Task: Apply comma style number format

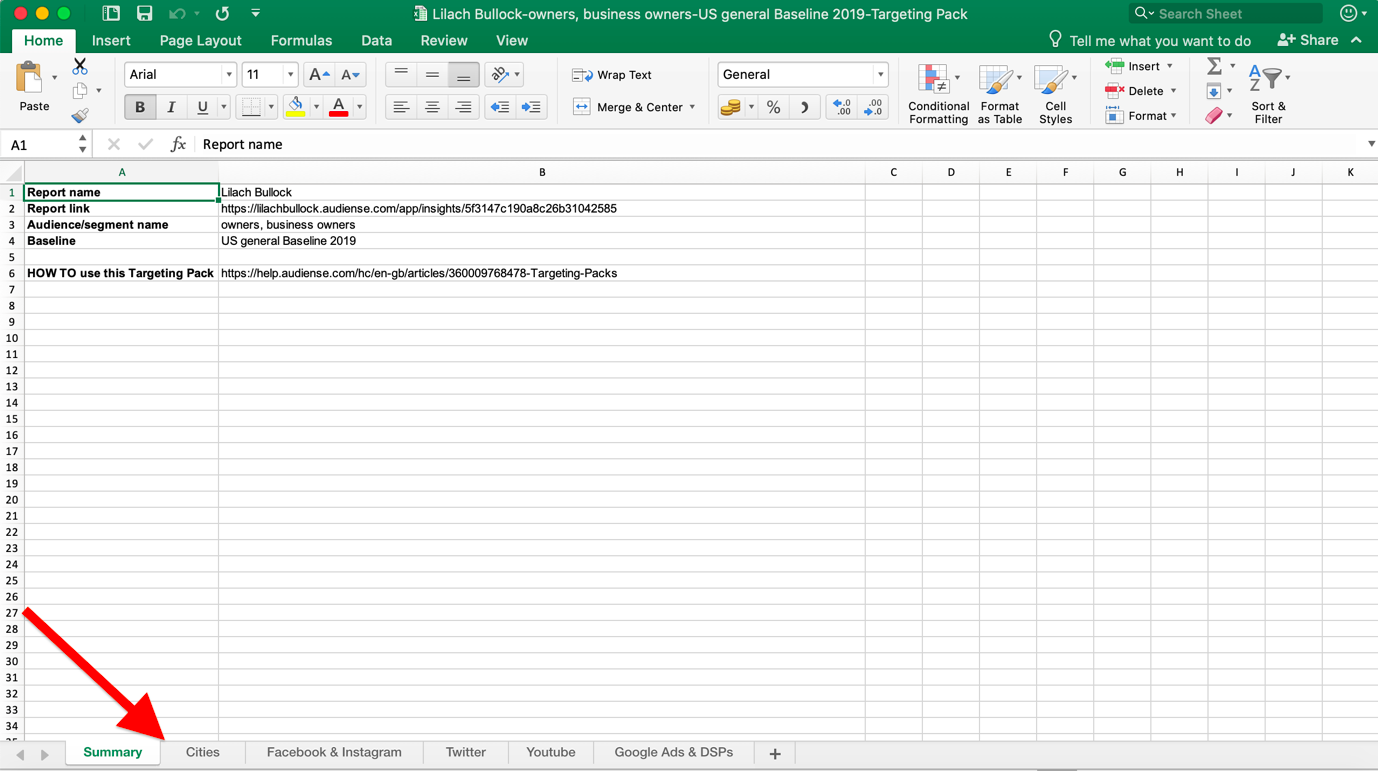Action: click(805, 107)
